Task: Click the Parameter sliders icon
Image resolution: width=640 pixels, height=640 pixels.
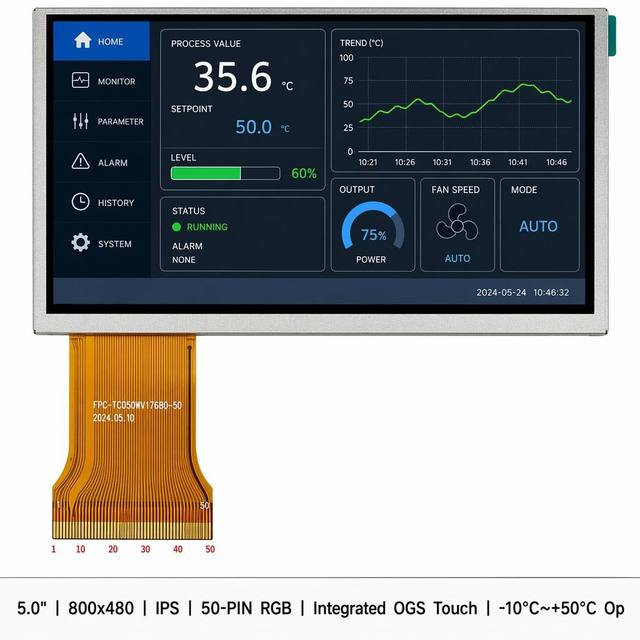Action: click(x=80, y=121)
